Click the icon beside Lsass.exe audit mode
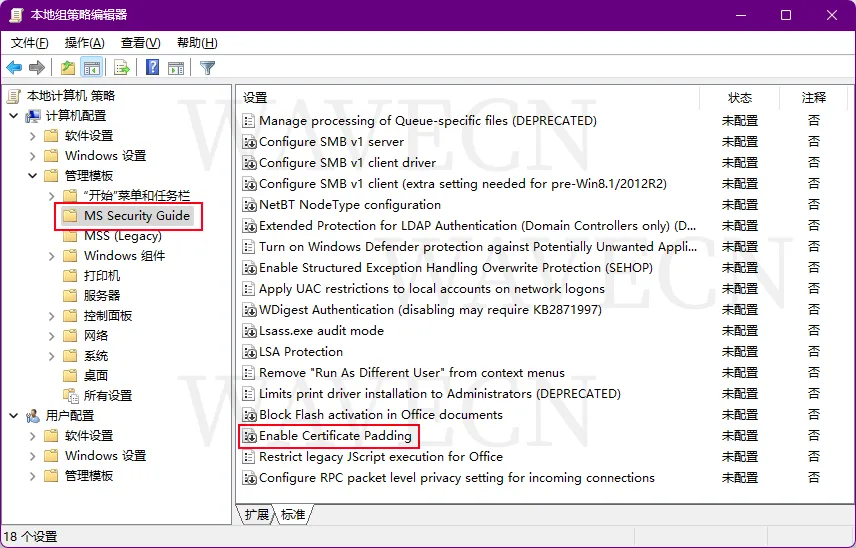This screenshot has width=856, height=548. pyautogui.click(x=249, y=331)
